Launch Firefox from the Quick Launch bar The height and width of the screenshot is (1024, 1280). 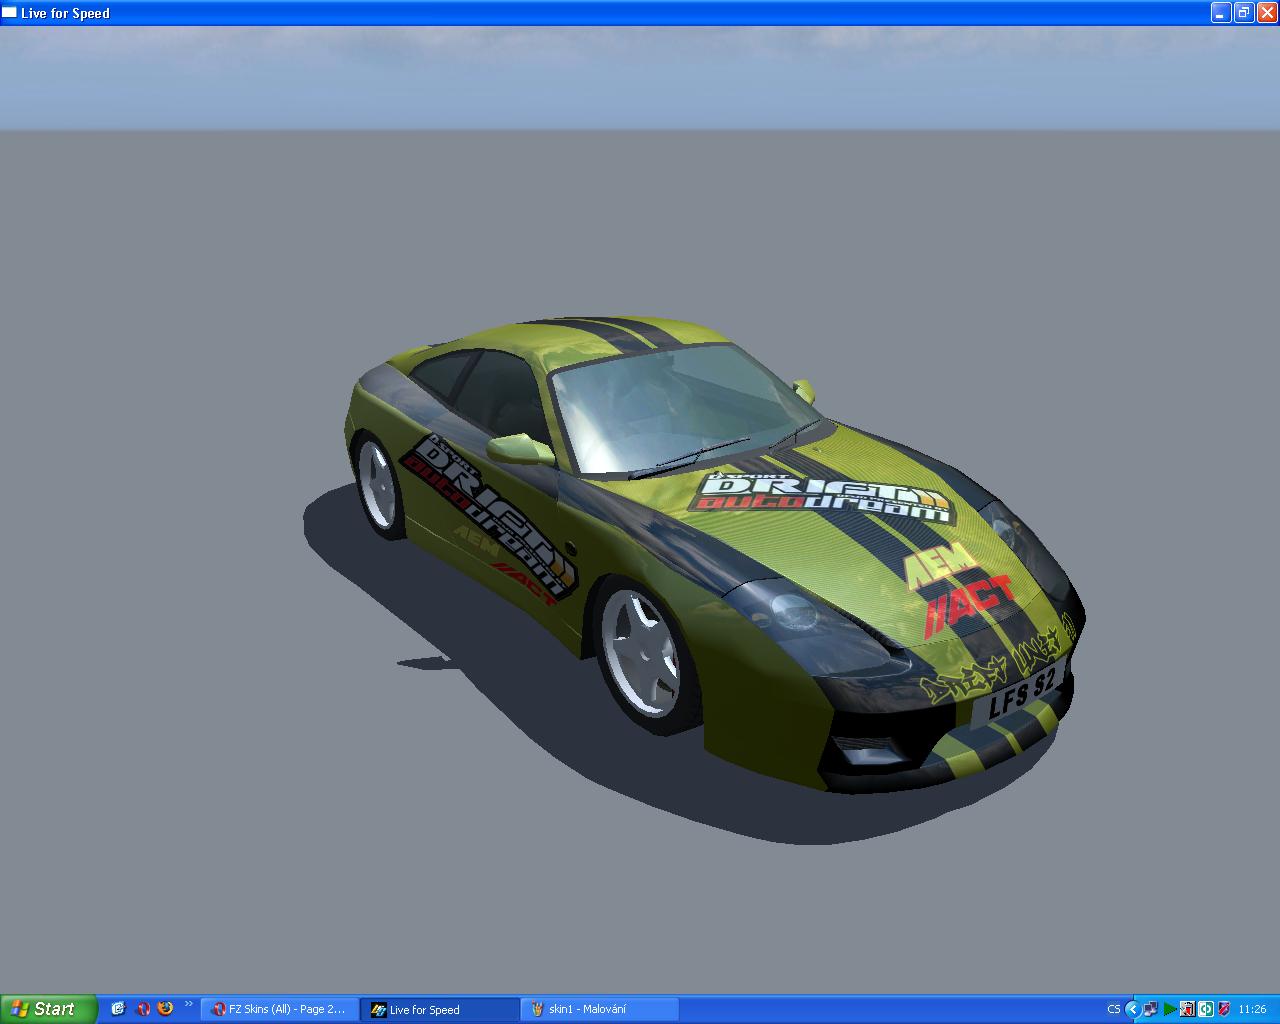pos(166,1009)
